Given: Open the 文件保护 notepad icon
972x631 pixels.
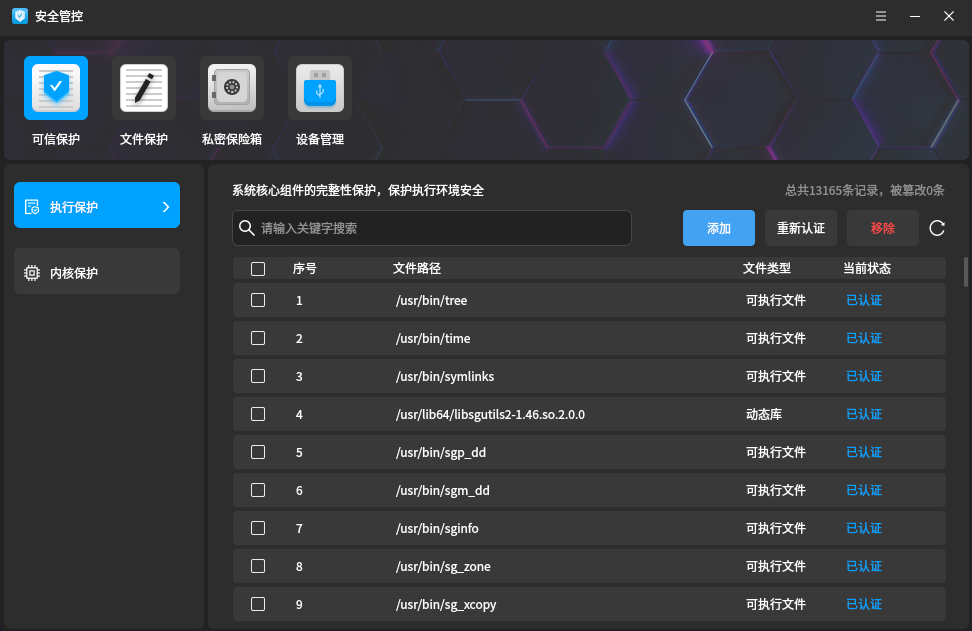Looking at the screenshot, I should point(144,88).
